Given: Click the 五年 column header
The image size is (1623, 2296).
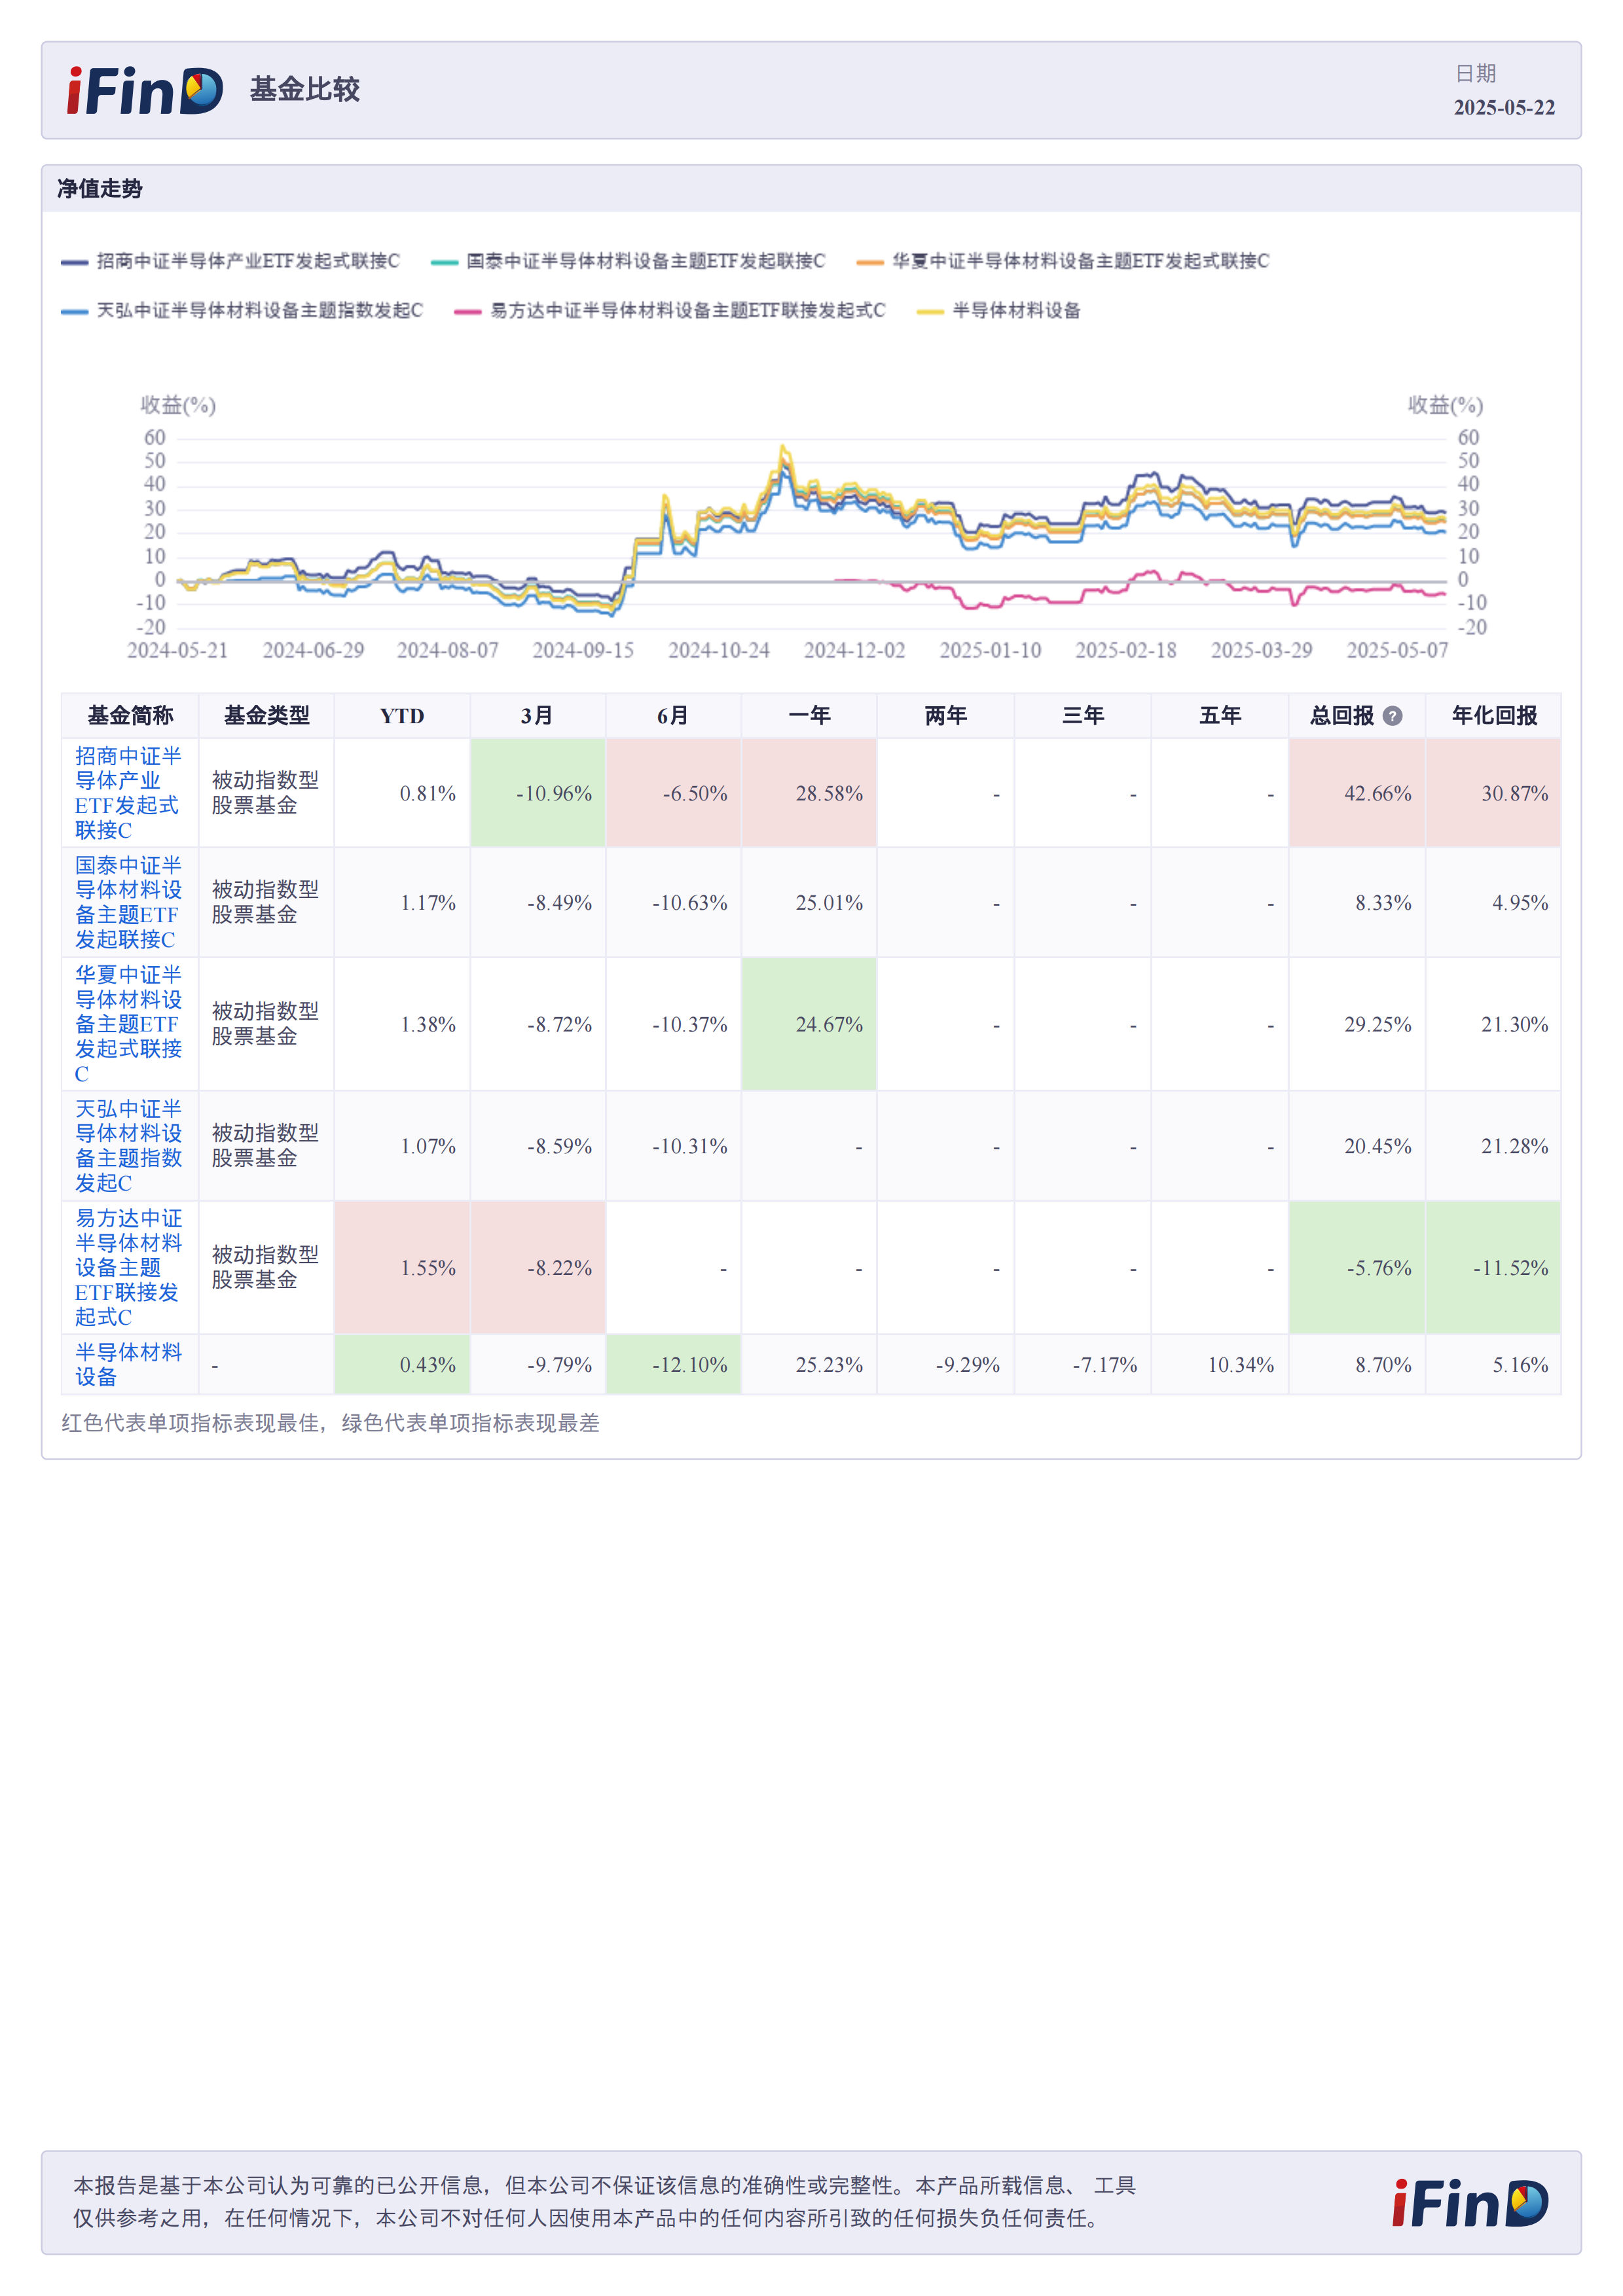Looking at the screenshot, I should (1220, 716).
